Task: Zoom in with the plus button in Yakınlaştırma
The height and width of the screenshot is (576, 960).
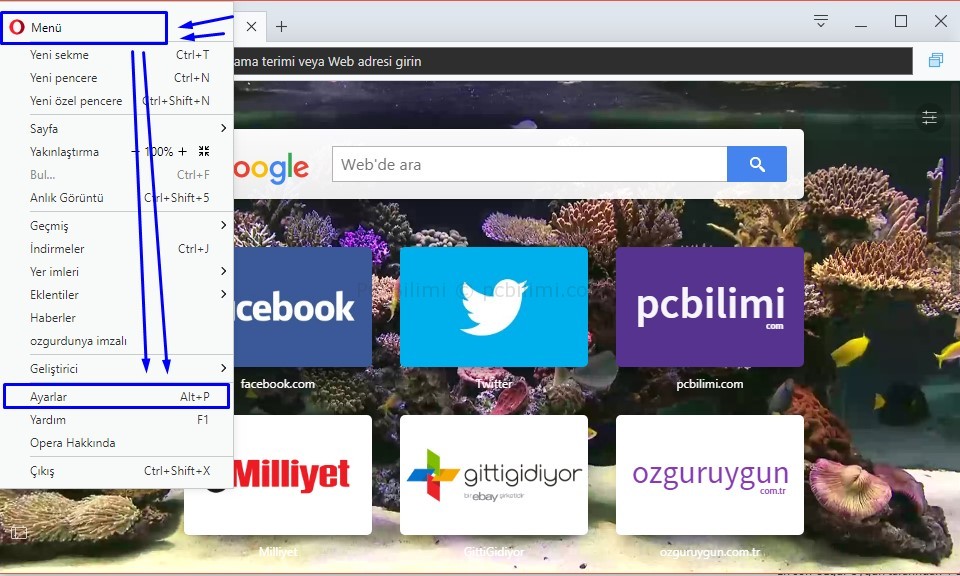Action: pyautogui.click(x=182, y=151)
